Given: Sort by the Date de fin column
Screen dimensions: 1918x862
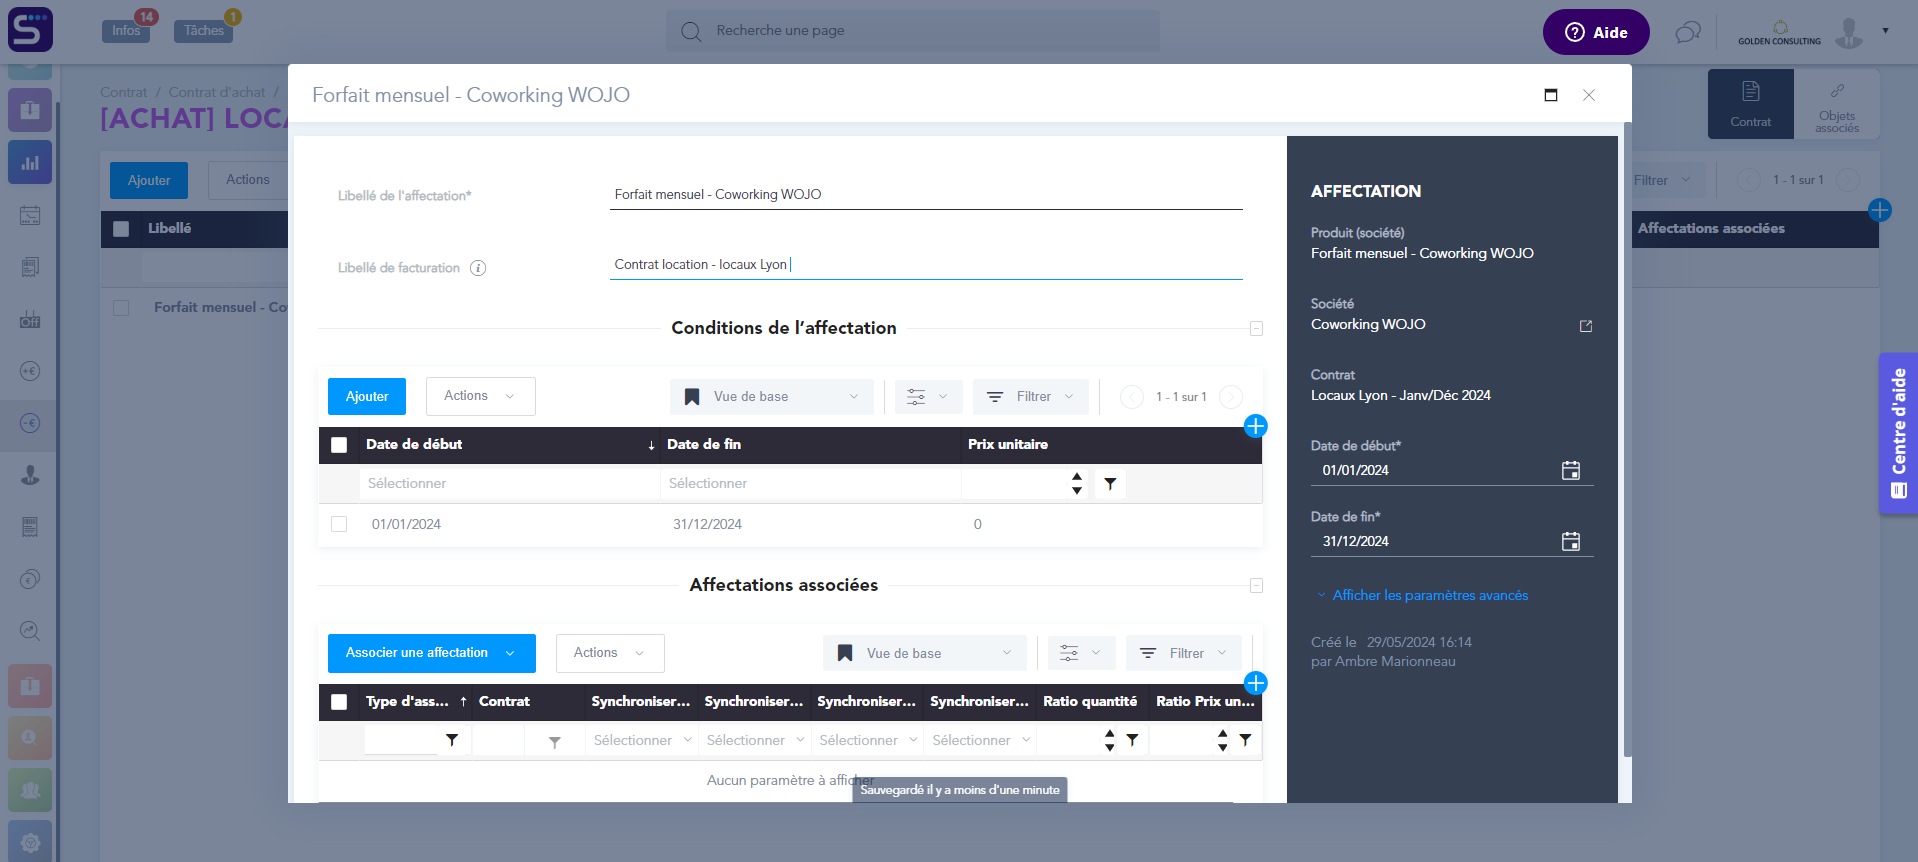Looking at the screenshot, I should pos(704,444).
